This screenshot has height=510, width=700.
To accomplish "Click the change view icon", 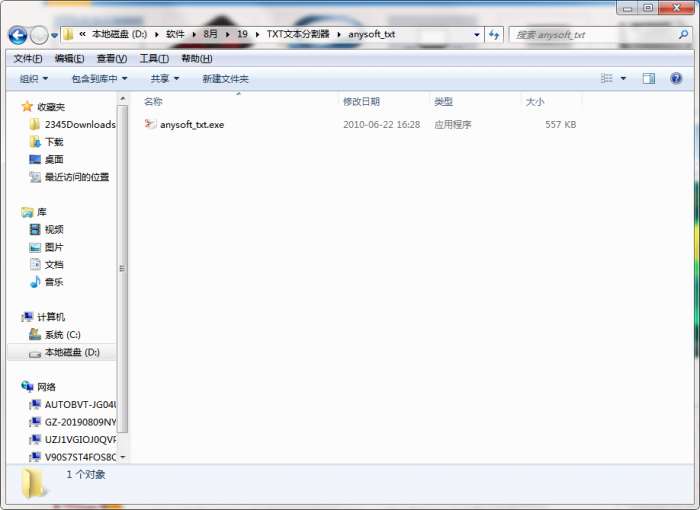I will coord(606,79).
